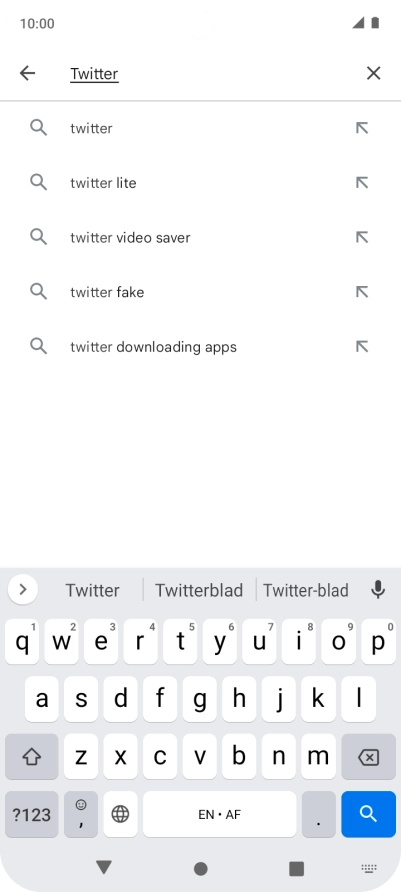The image size is (401, 892).
Task: Fill search with 'twitter lite' using its arrow
Action: 362,183
